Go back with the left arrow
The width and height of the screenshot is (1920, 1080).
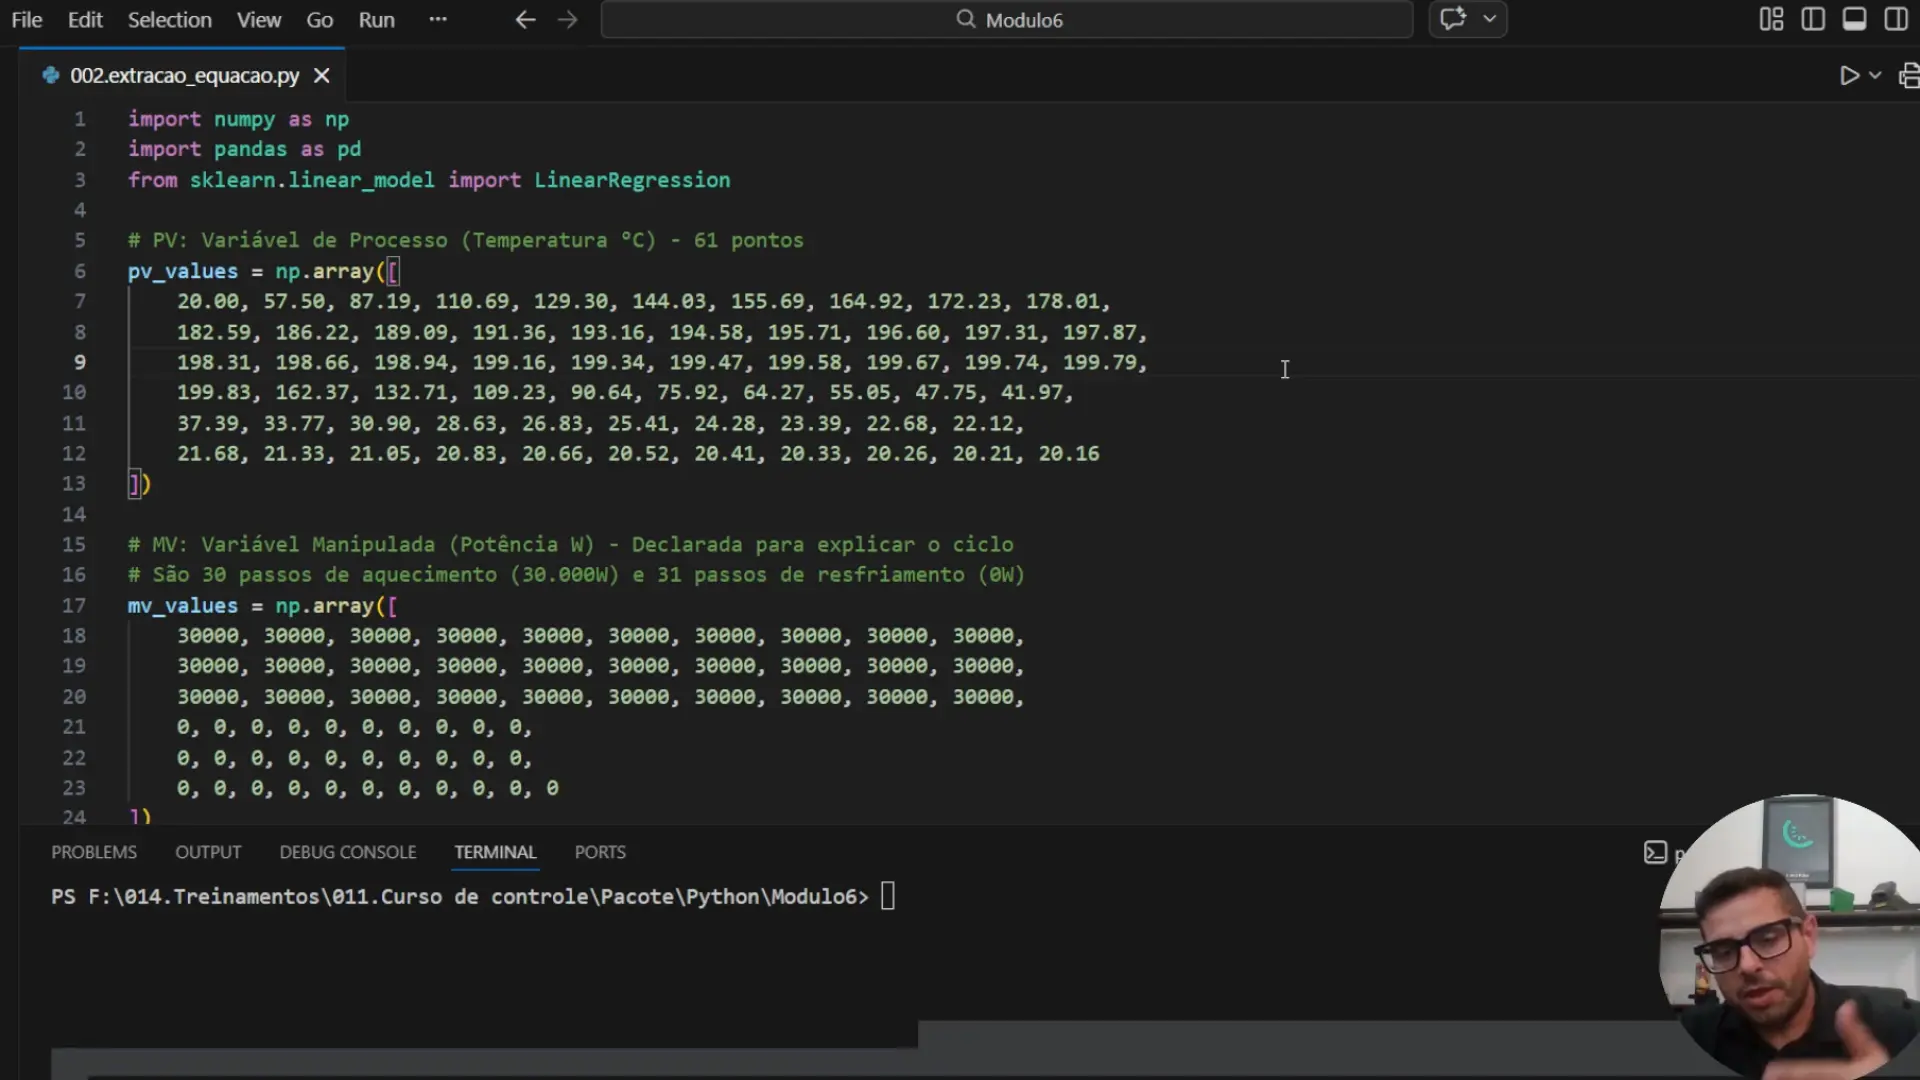[x=525, y=20]
